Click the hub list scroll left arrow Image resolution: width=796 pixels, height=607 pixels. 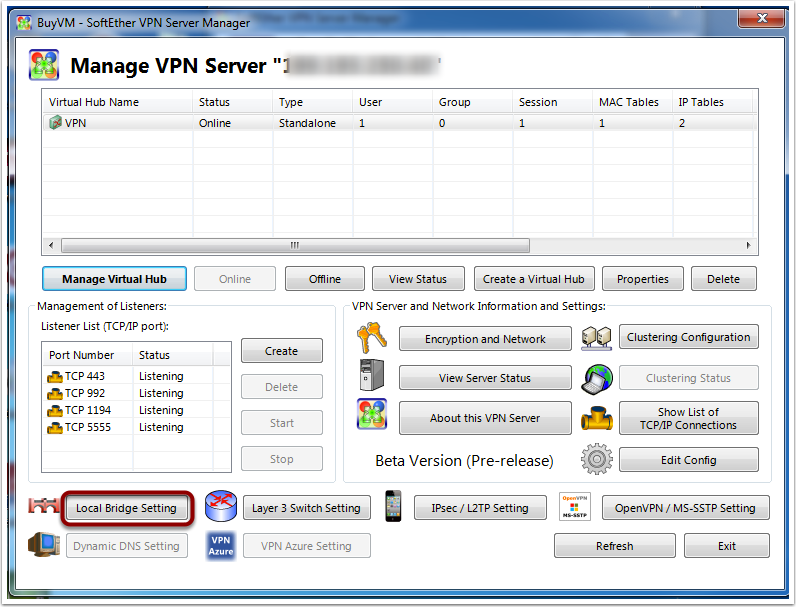tap(51, 245)
